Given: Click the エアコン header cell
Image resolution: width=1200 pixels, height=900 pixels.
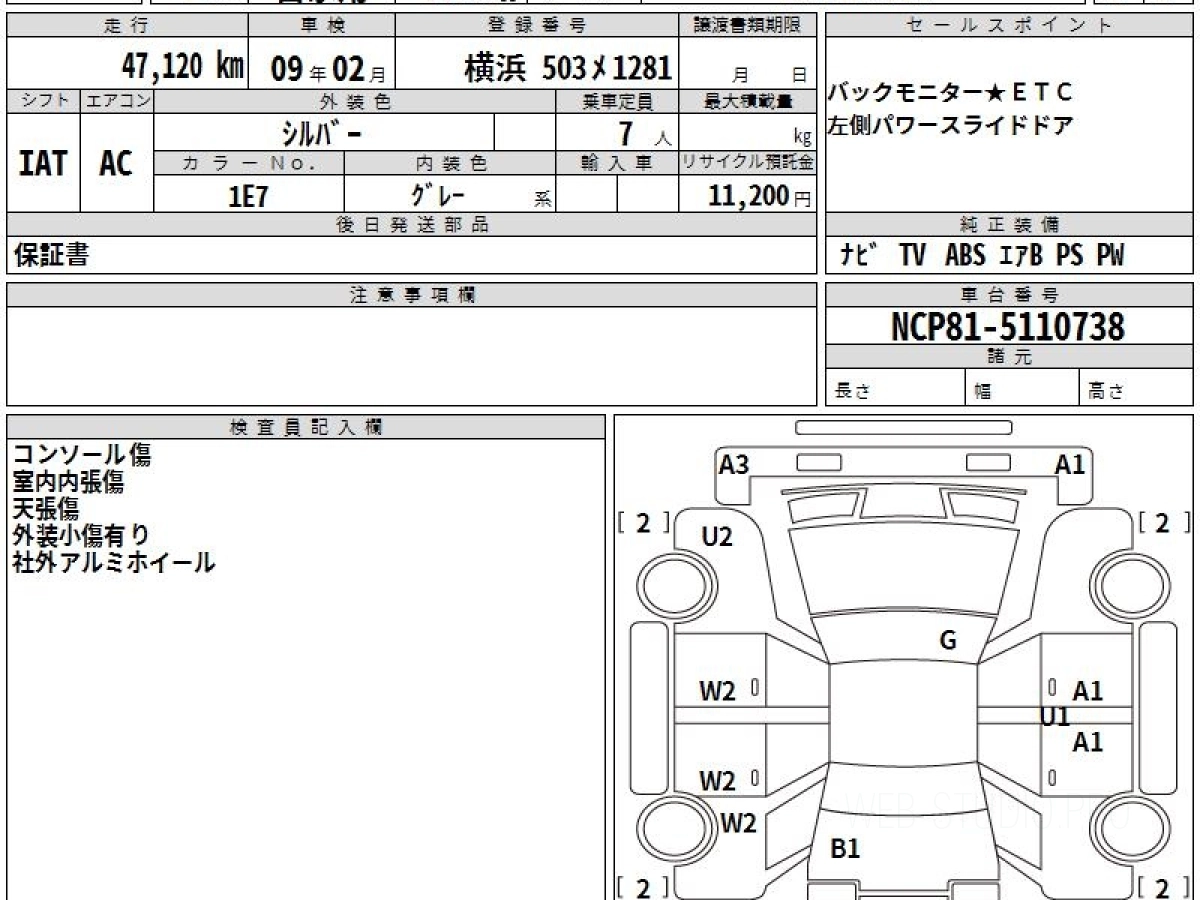Looking at the screenshot, I should click(117, 101).
